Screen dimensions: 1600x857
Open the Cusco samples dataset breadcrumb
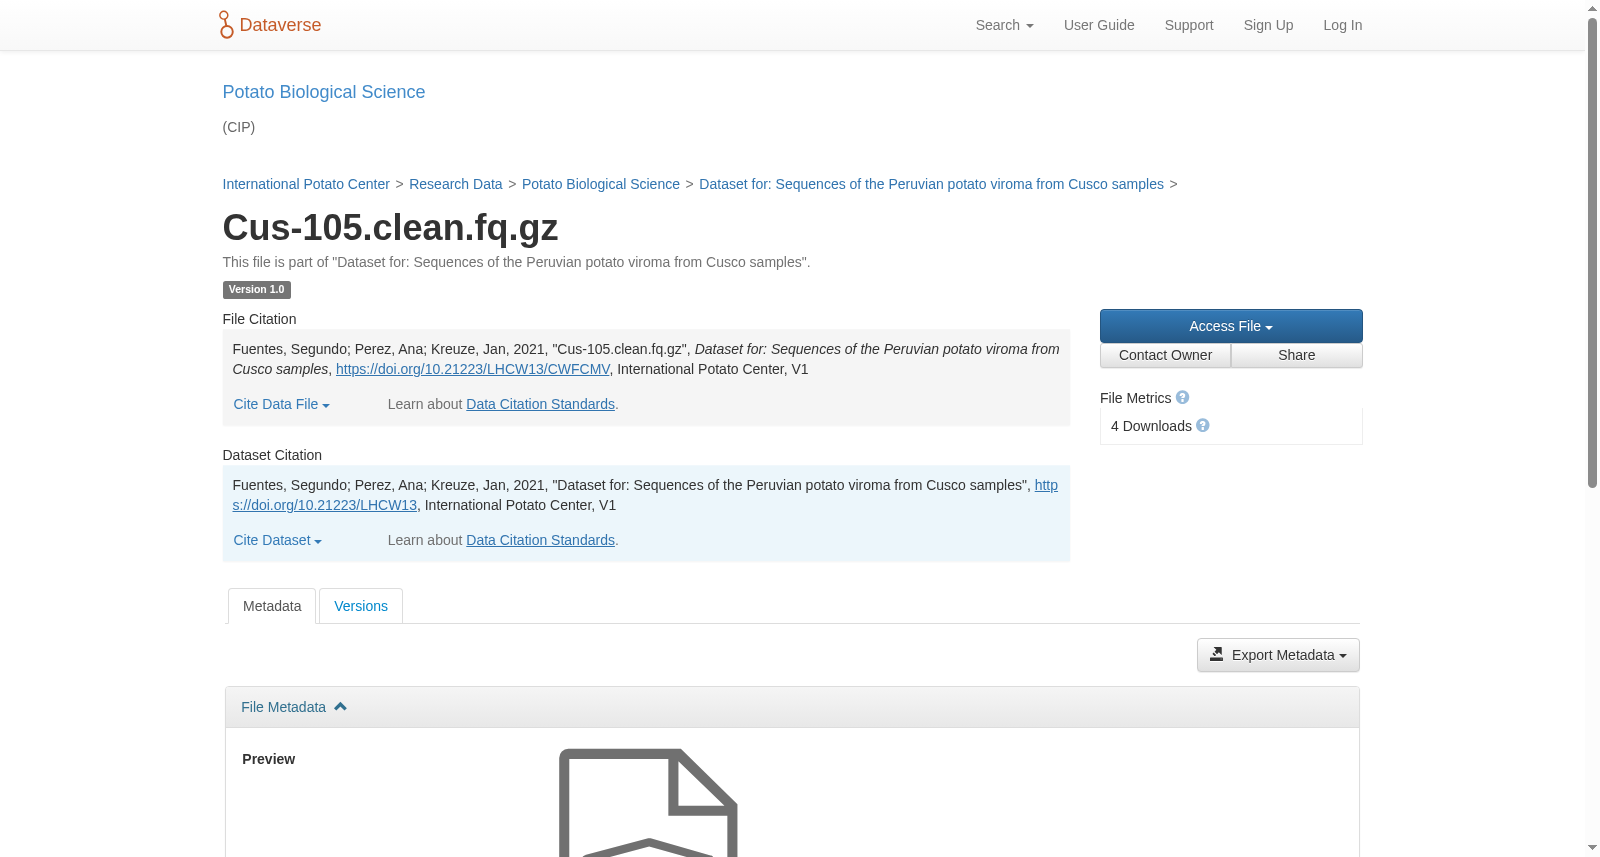tap(931, 184)
